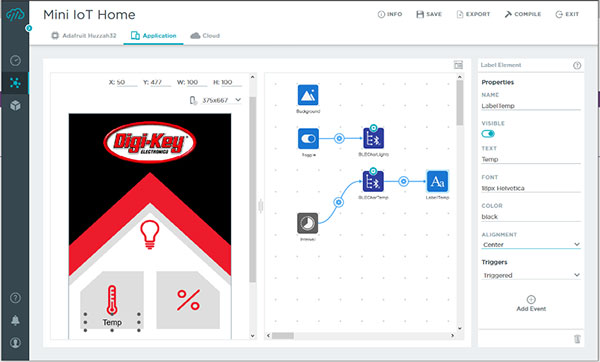
Task: Click the NAME field LabelTemp
Action: point(531,106)
